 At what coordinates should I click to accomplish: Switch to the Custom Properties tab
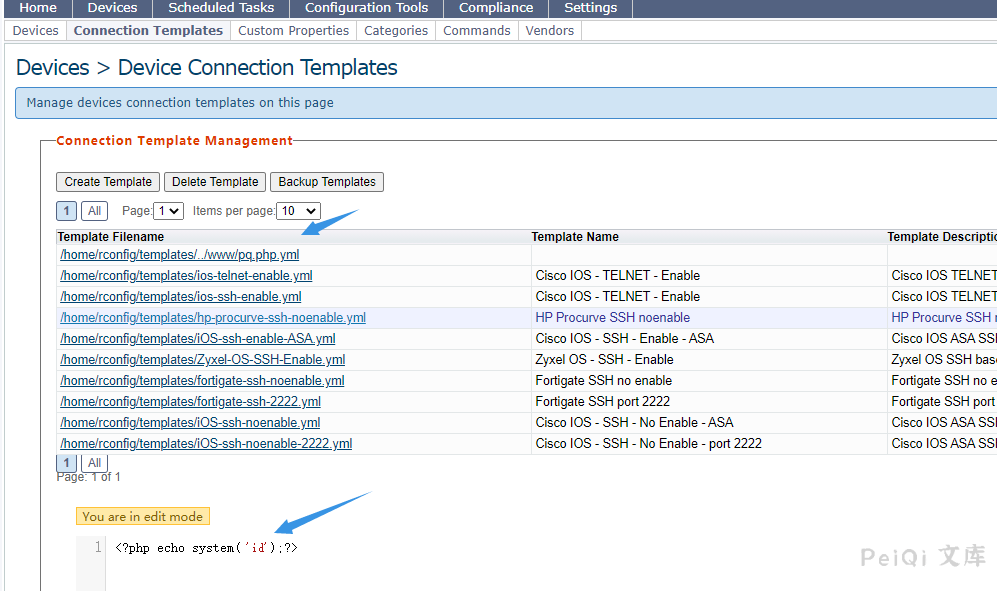coord(293,31)
